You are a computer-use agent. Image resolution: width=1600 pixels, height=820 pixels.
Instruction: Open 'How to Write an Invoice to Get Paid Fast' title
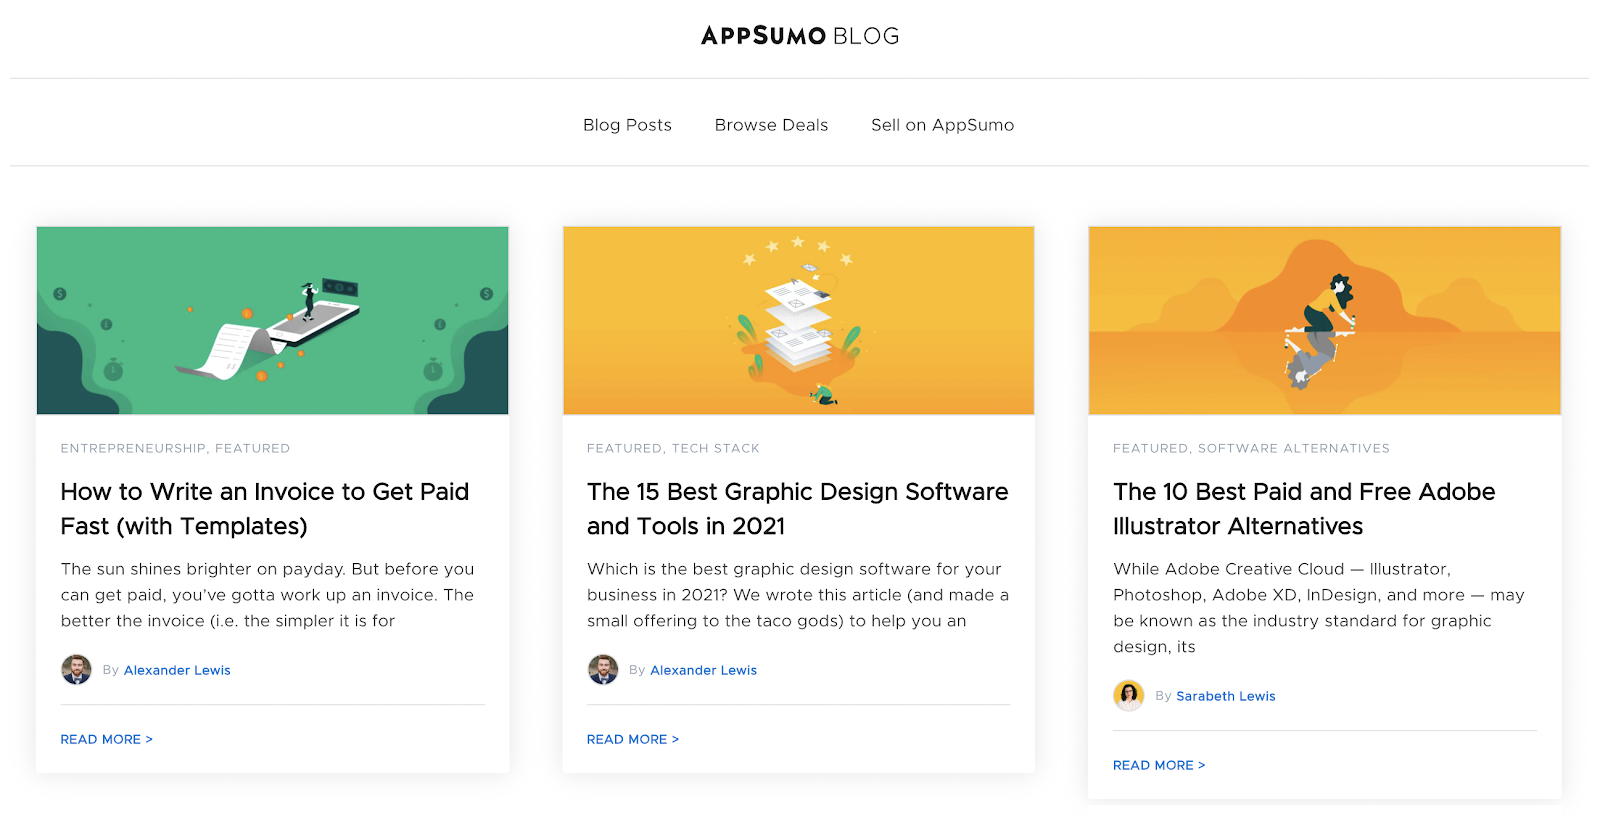(x=265, y=509)
